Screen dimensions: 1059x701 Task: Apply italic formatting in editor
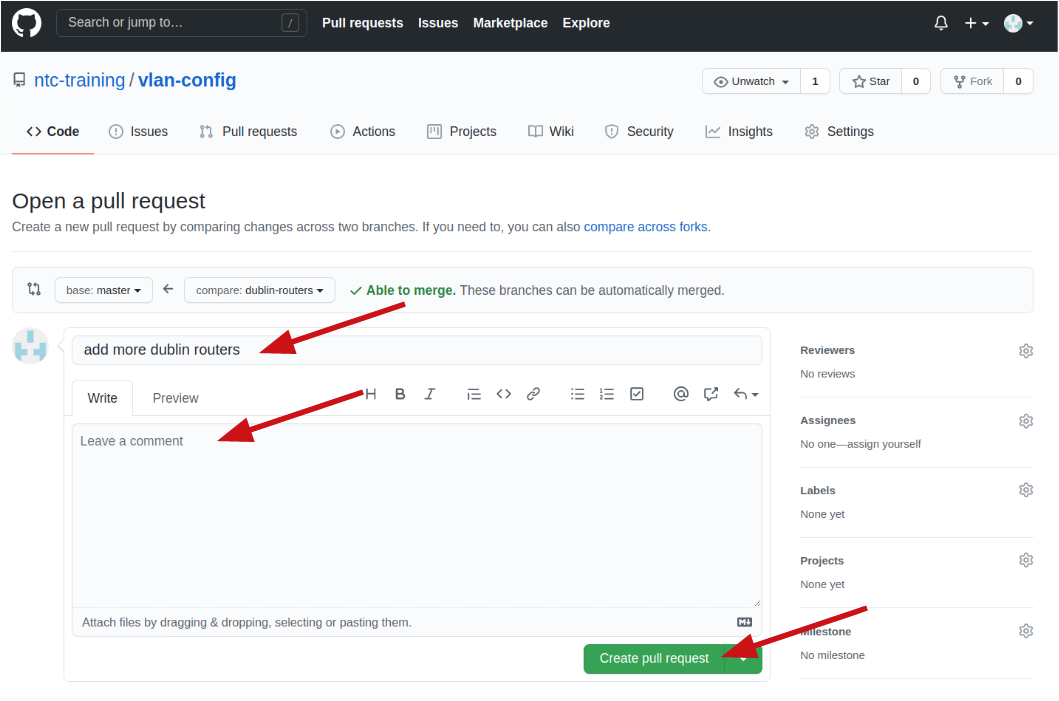[x=430, y=394]
